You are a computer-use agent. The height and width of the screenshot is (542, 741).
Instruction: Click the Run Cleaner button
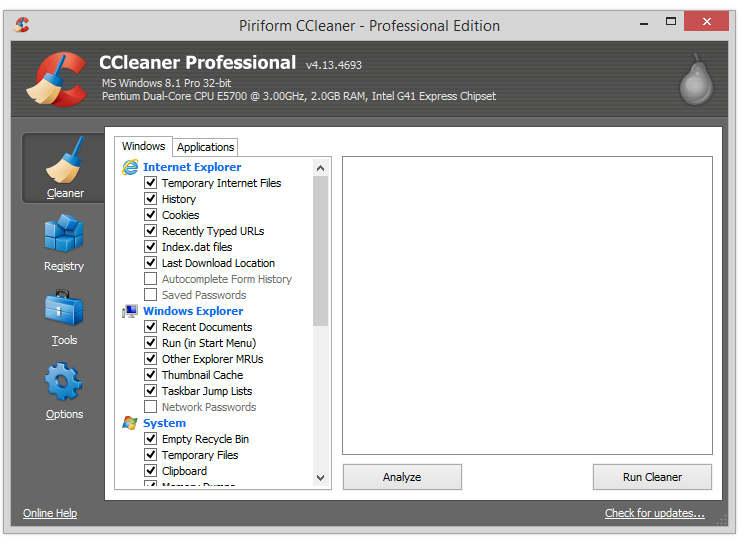pos(652,477)
